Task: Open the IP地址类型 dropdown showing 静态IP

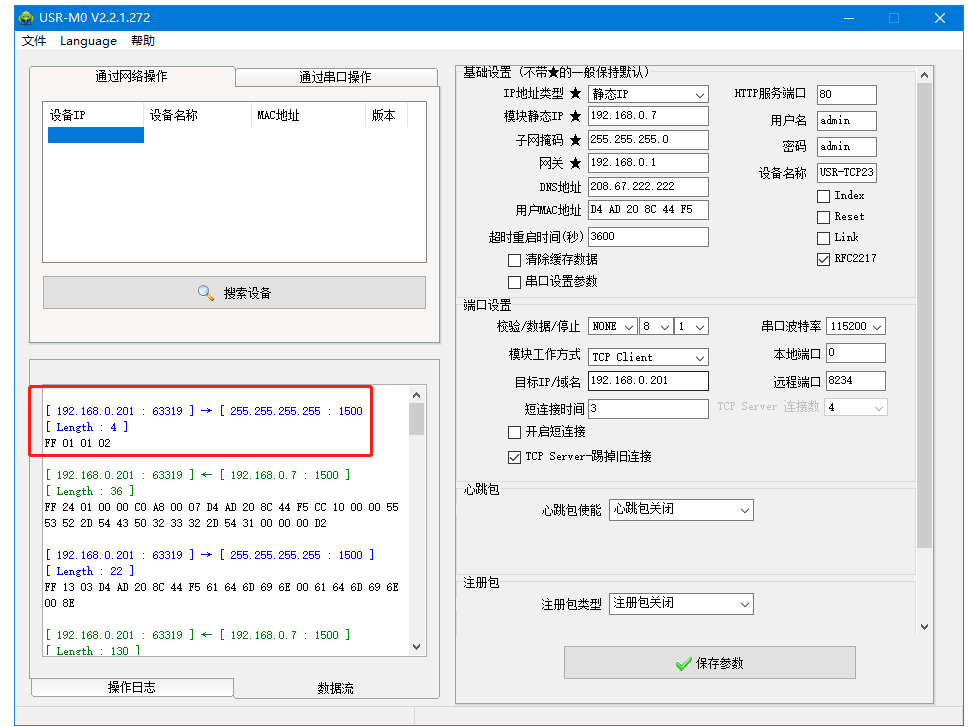Action: (x=648, y=94)
